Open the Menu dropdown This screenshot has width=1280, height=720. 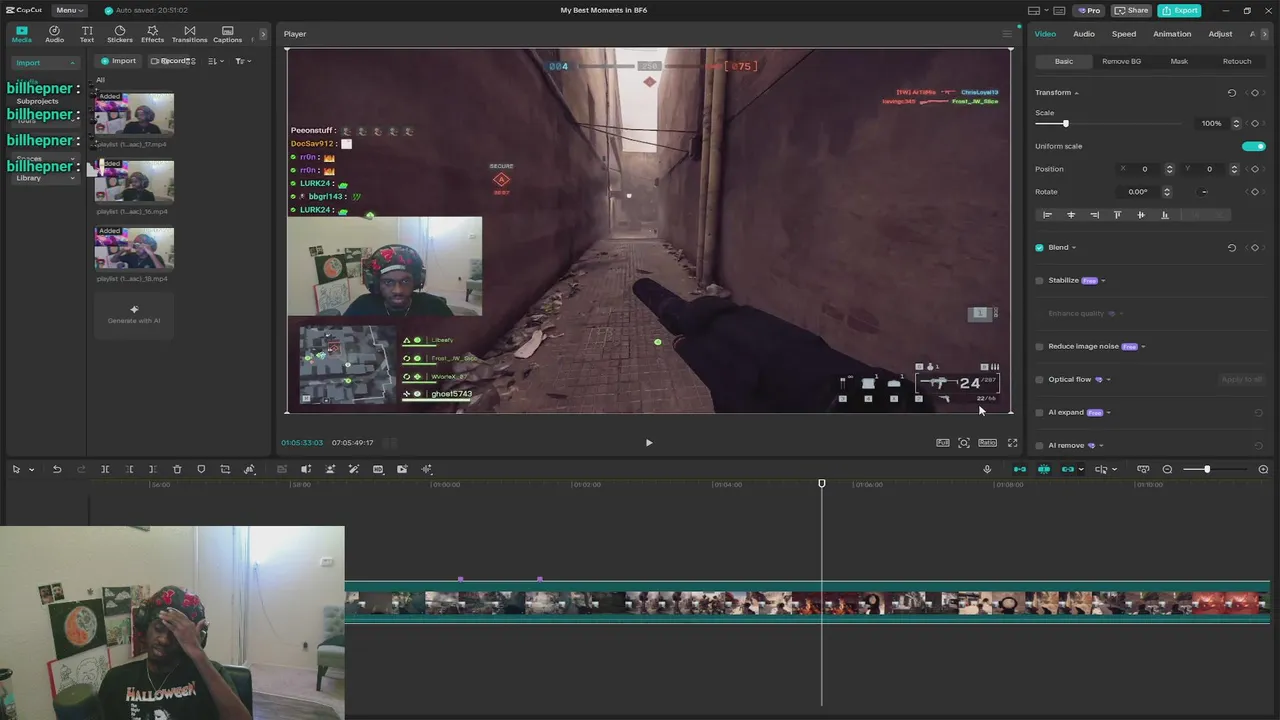[x=68, y=10]
